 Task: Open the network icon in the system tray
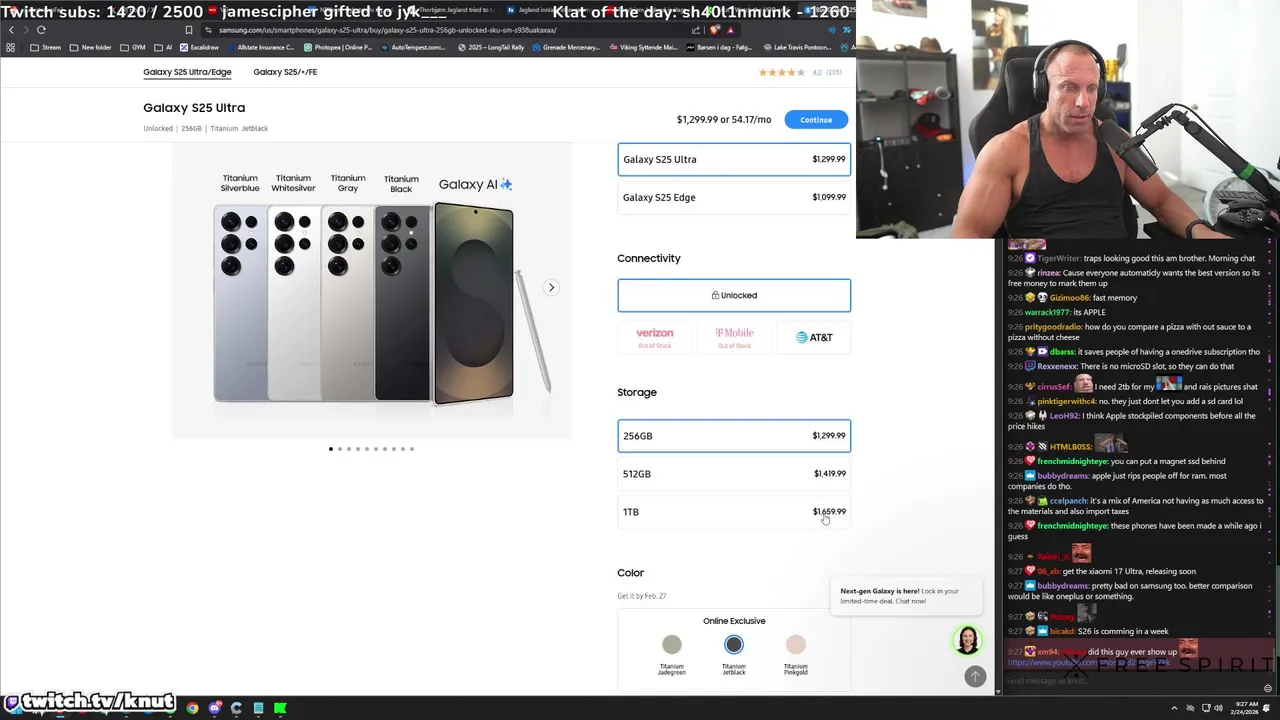(1205, 708)
